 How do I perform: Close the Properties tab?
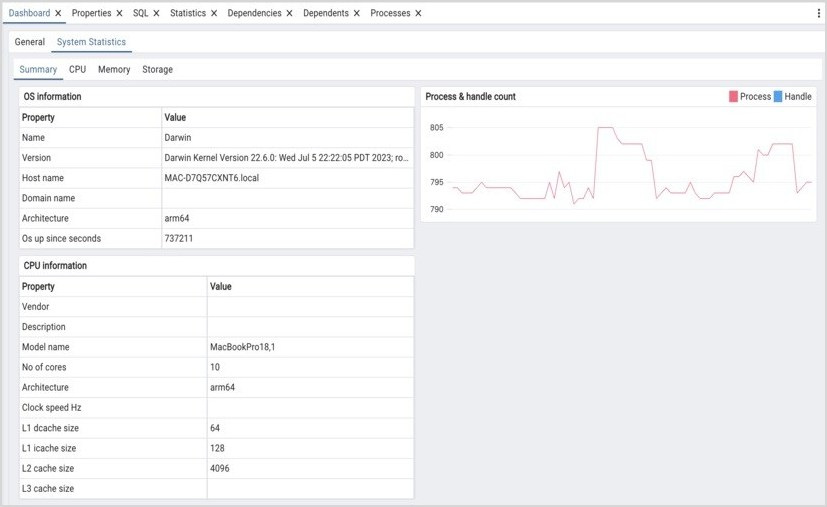pyautogui.click(x=120, y=14)
